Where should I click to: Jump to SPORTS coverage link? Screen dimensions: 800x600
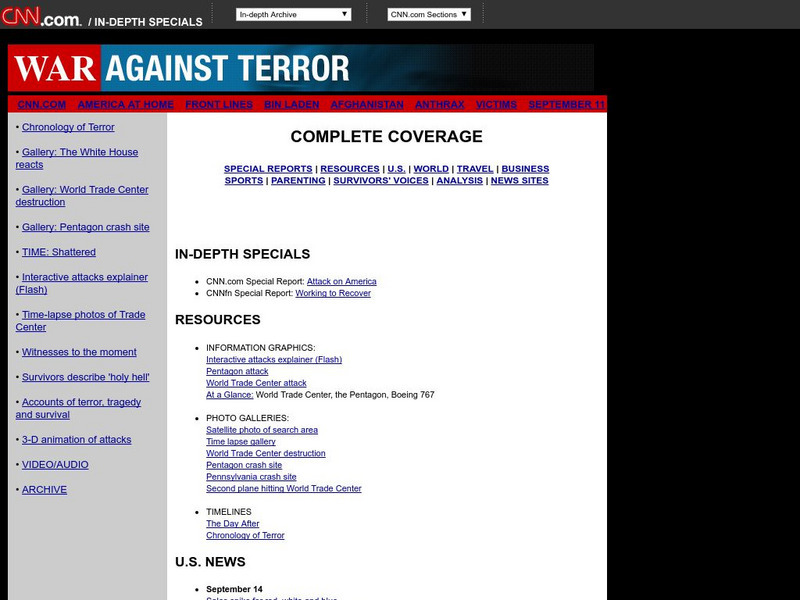[243, 181]
